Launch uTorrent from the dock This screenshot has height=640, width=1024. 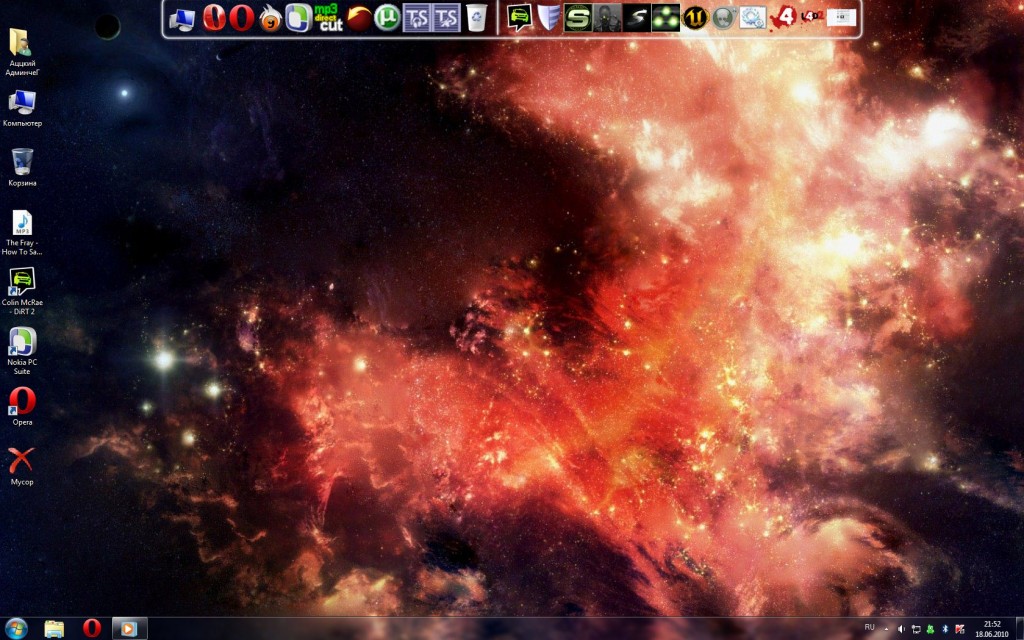click(387, 18)
